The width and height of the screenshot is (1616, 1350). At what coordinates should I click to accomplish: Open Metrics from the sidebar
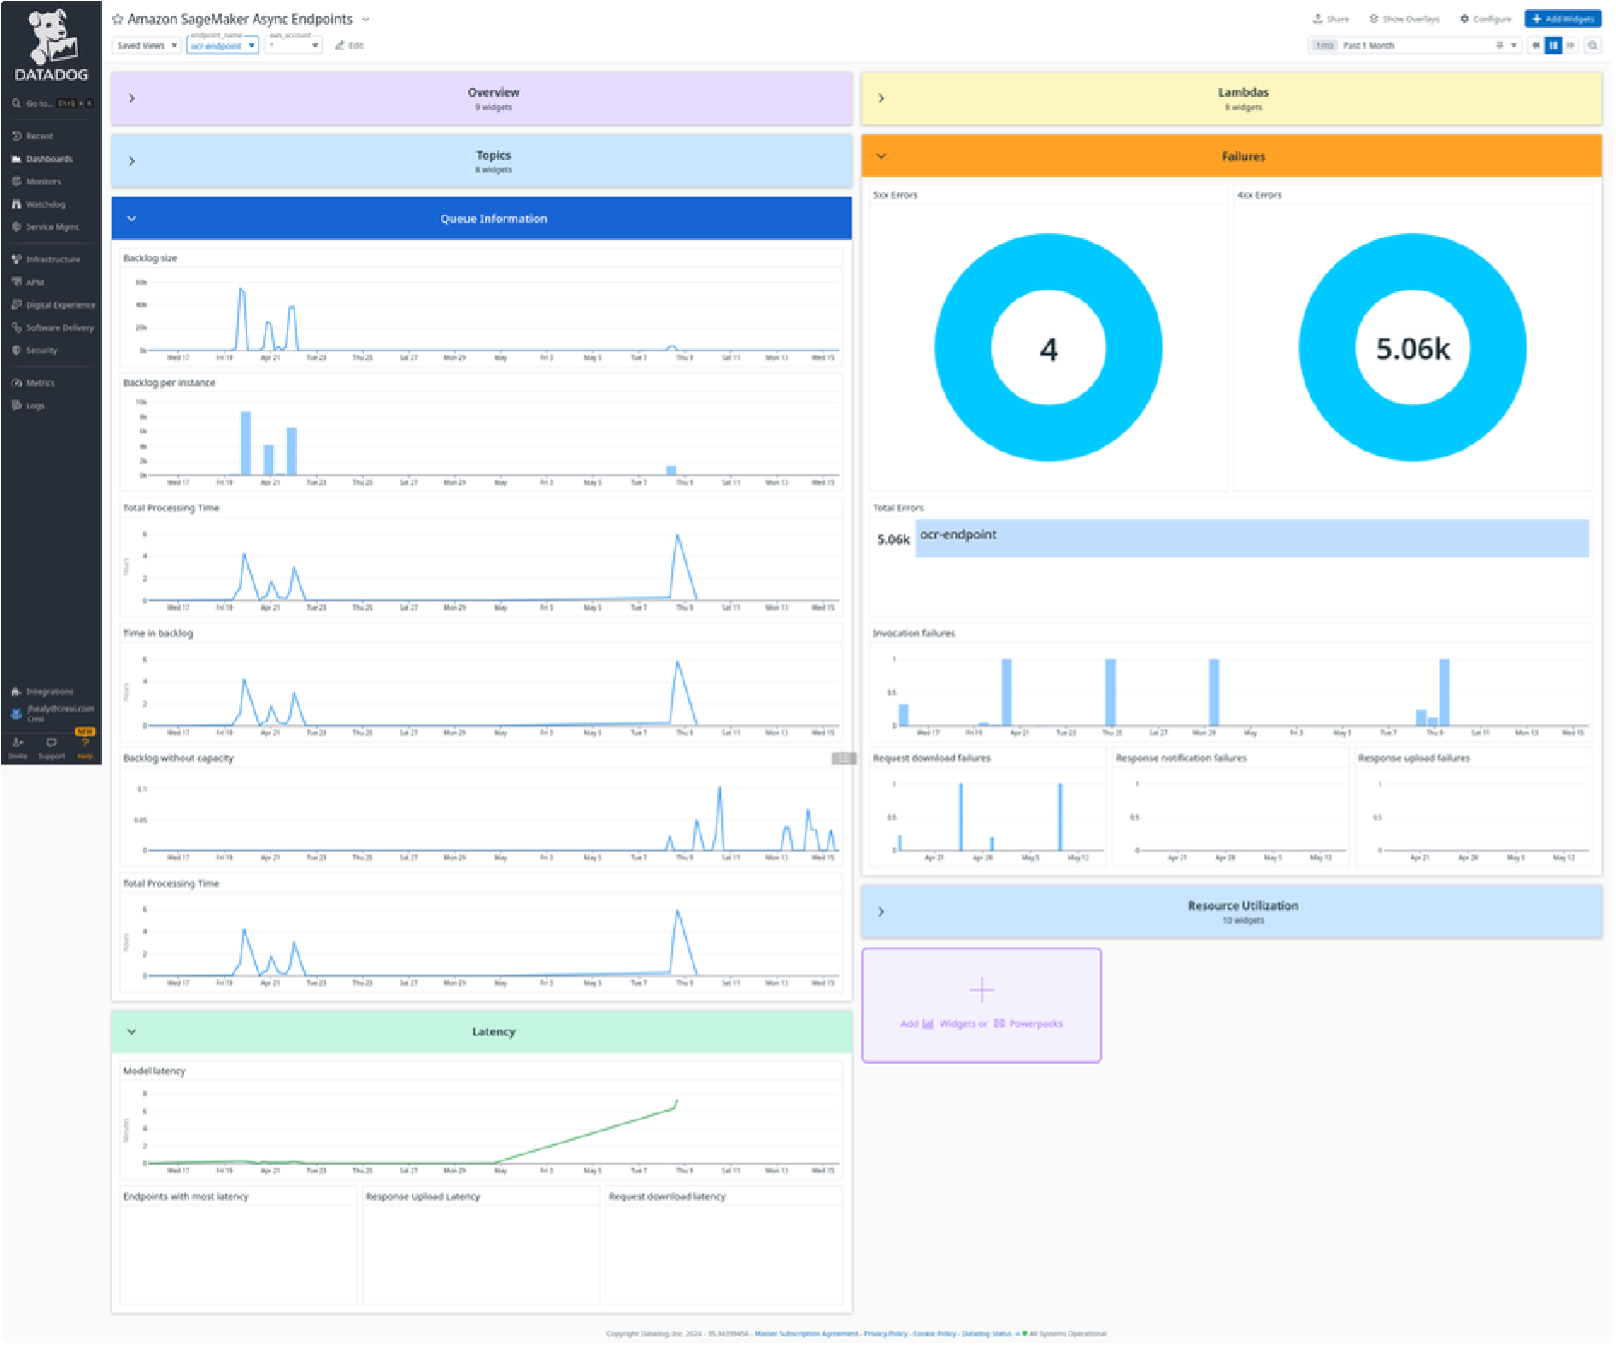(x=38, y=382)
